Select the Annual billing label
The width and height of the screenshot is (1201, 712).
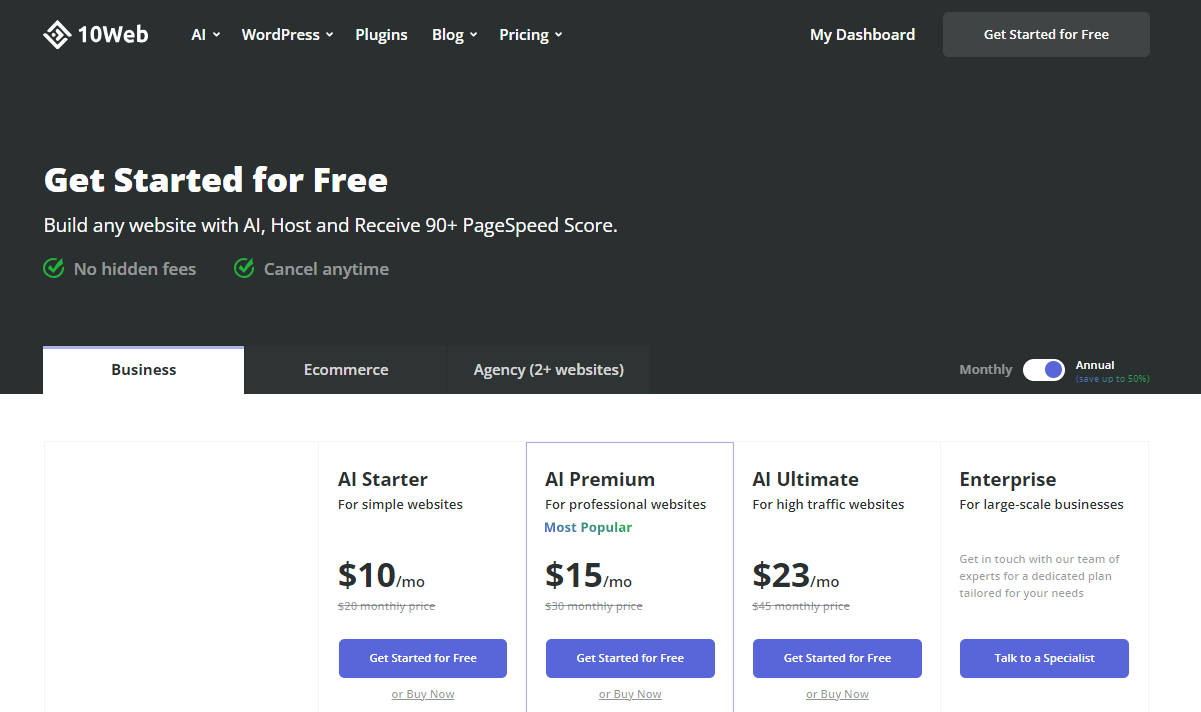point(1095,365)
